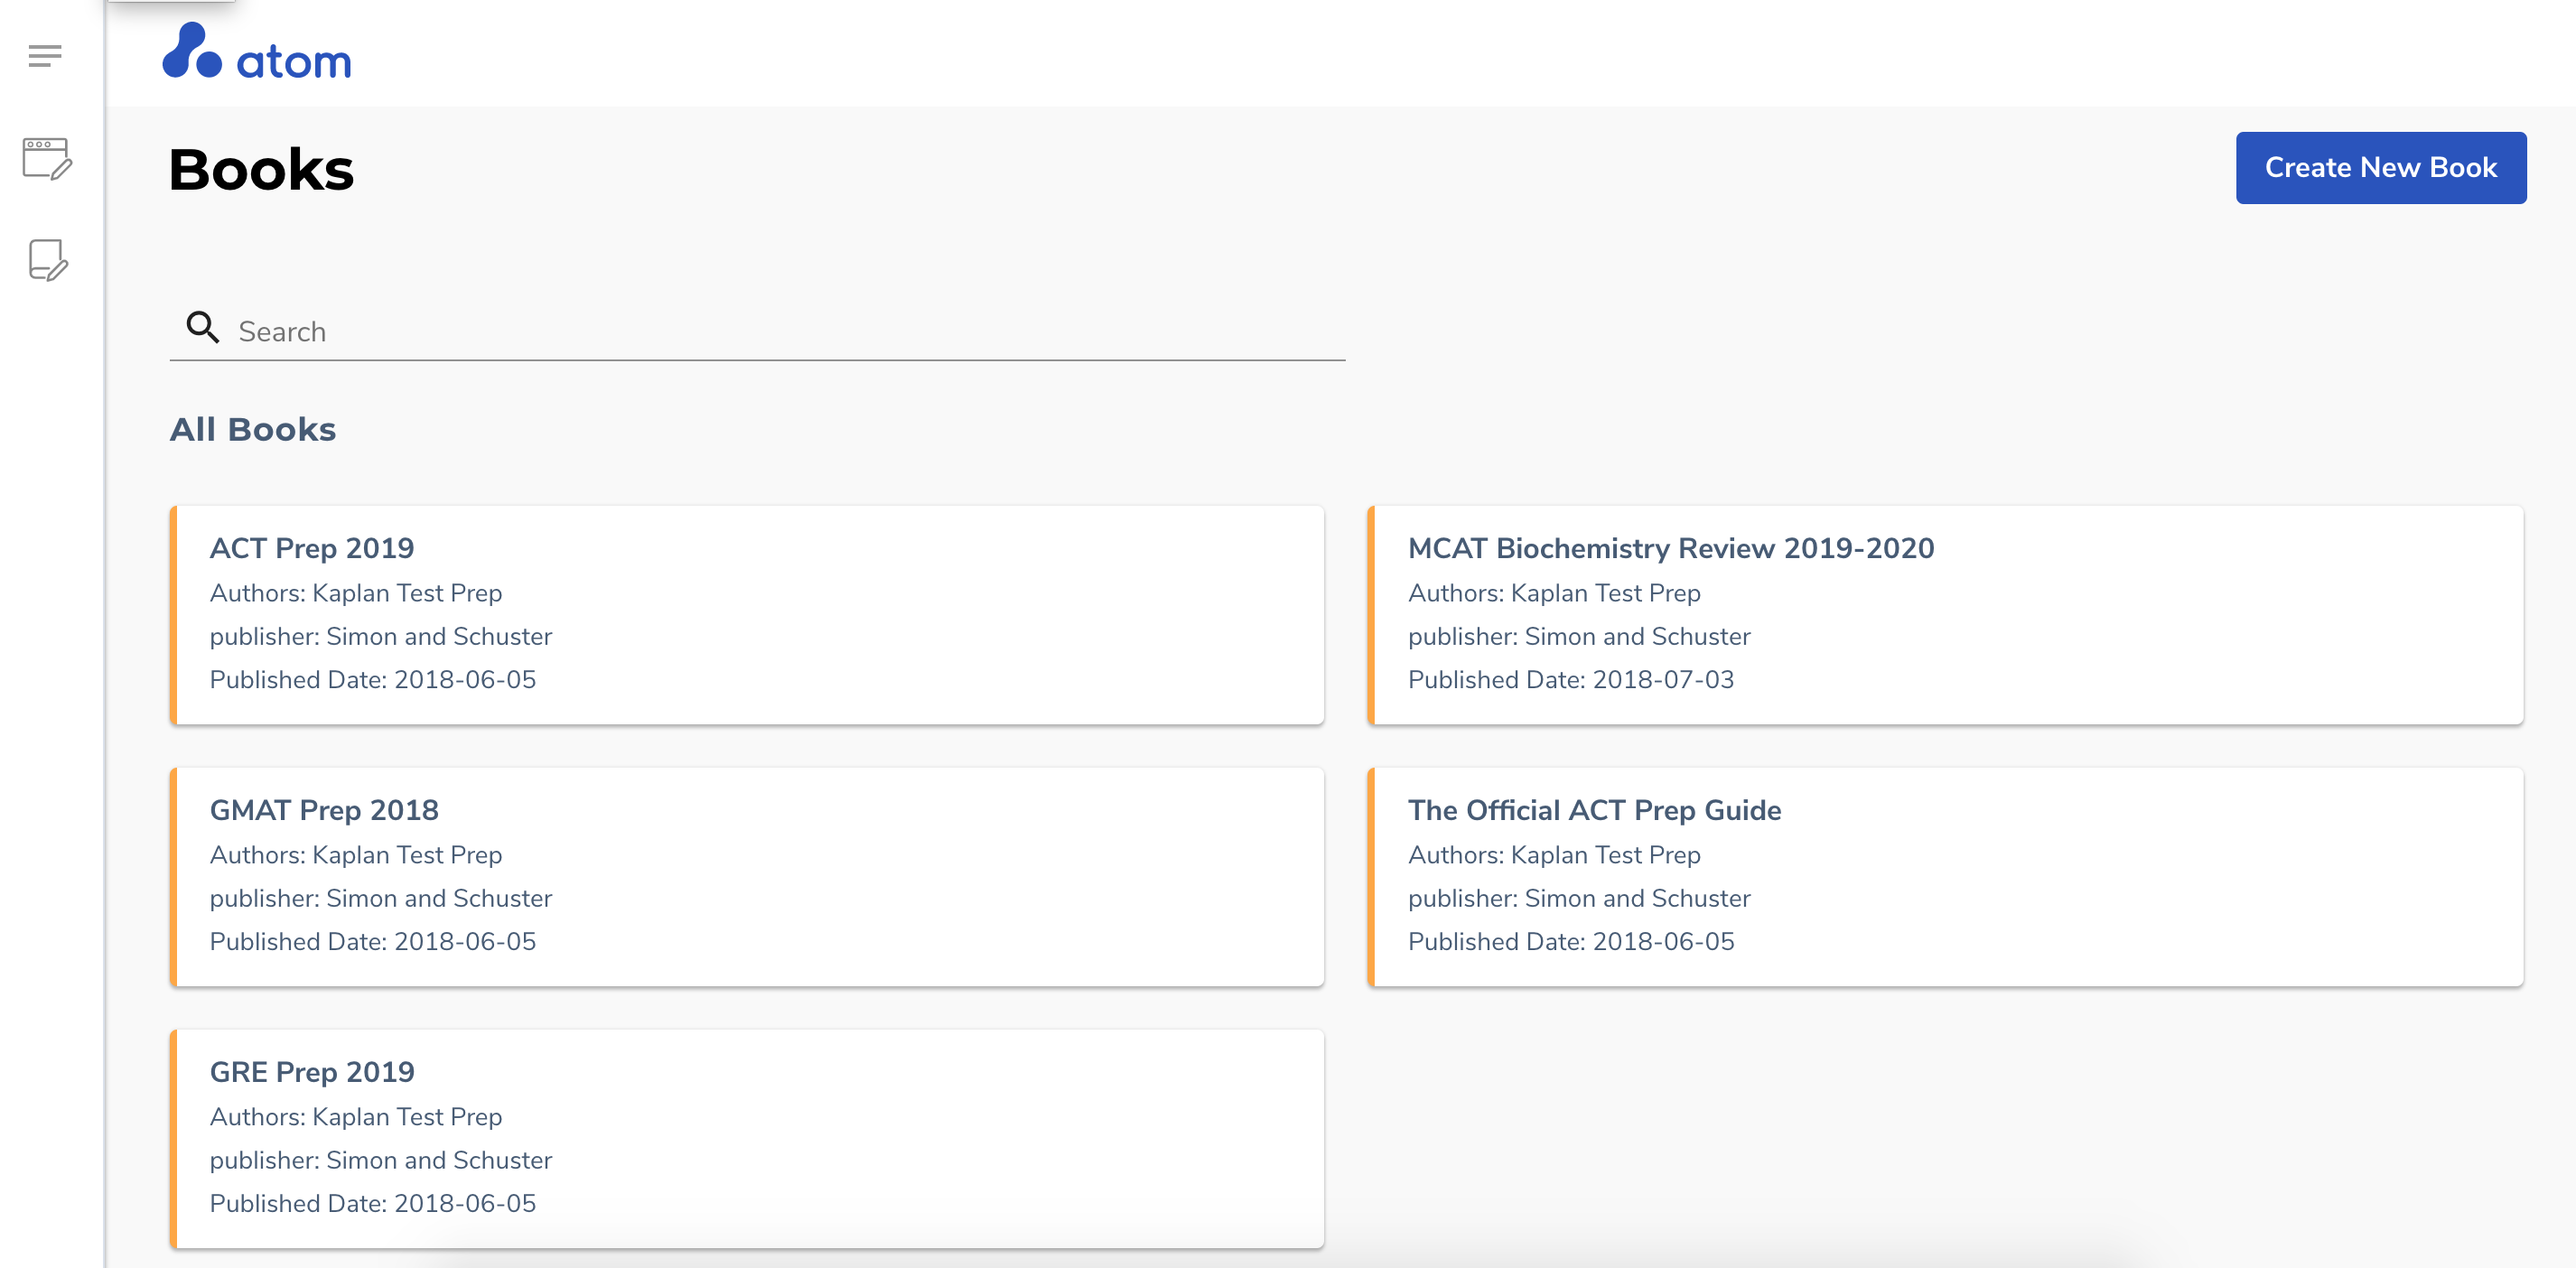Click the Books page title
Image resolution: width=2576 pixels, height=1268 pixels.
(x=261, y=169)
